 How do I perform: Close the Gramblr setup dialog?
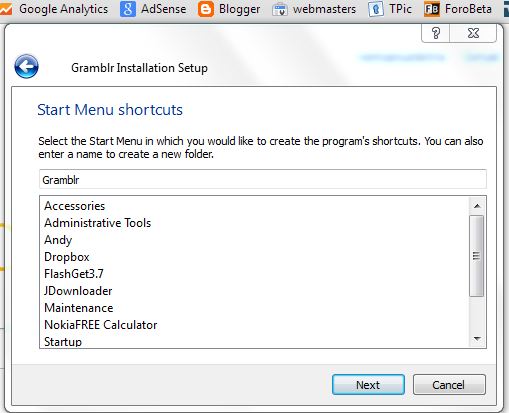click(473, 33)
